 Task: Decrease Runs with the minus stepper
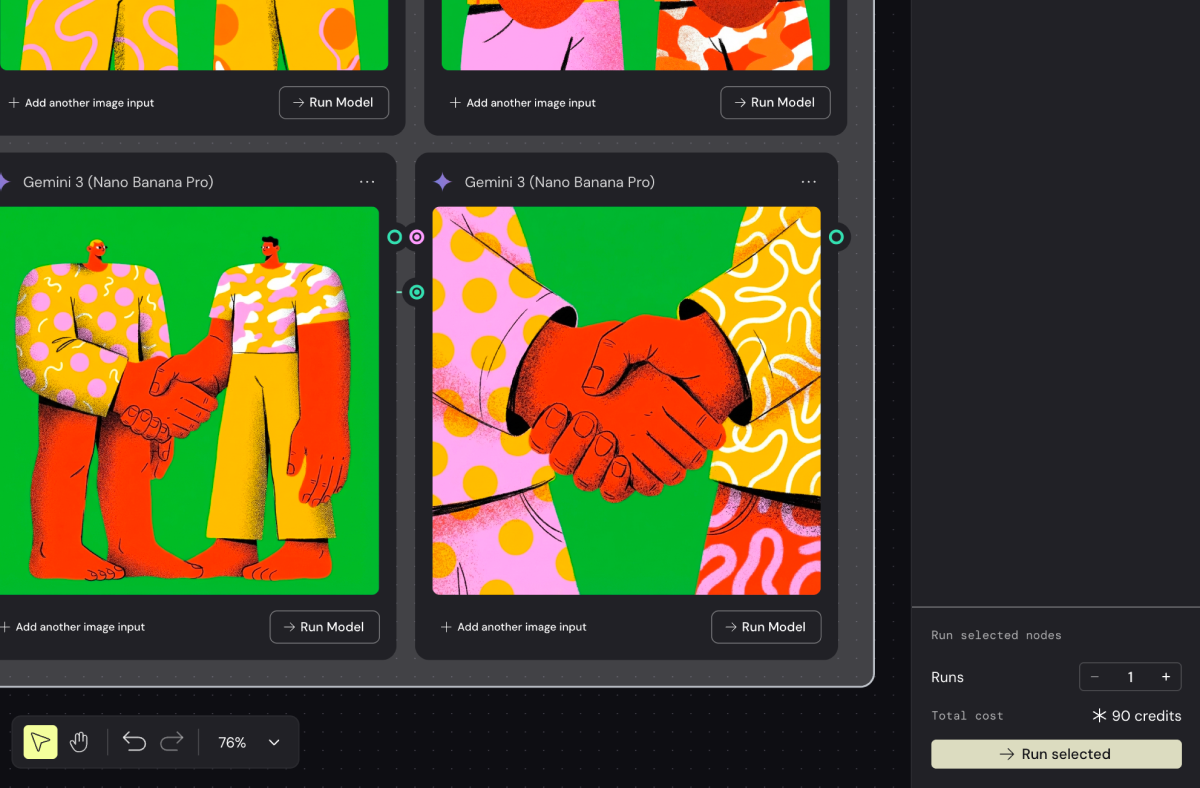click(1095, 676)
